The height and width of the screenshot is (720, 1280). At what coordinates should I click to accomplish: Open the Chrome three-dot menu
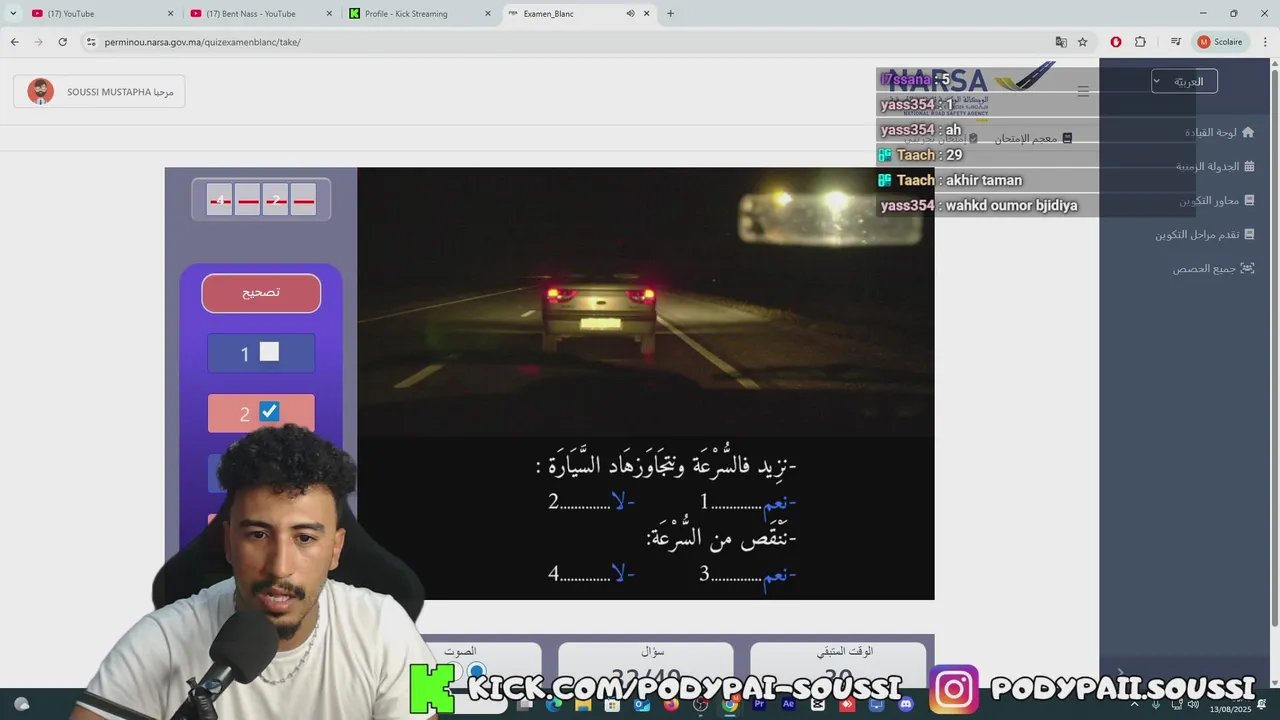point(1266,42)
